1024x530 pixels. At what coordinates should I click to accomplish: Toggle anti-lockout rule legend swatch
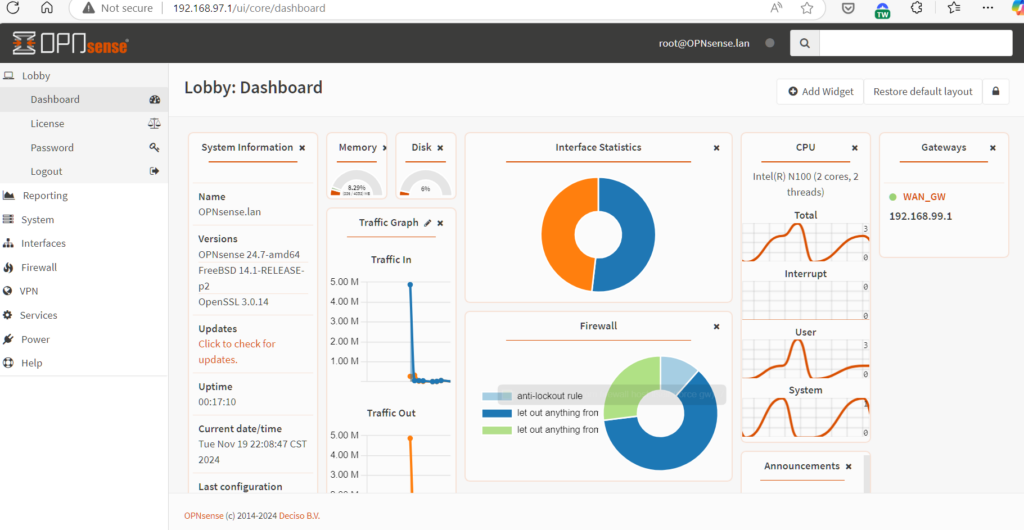(496, 396)
